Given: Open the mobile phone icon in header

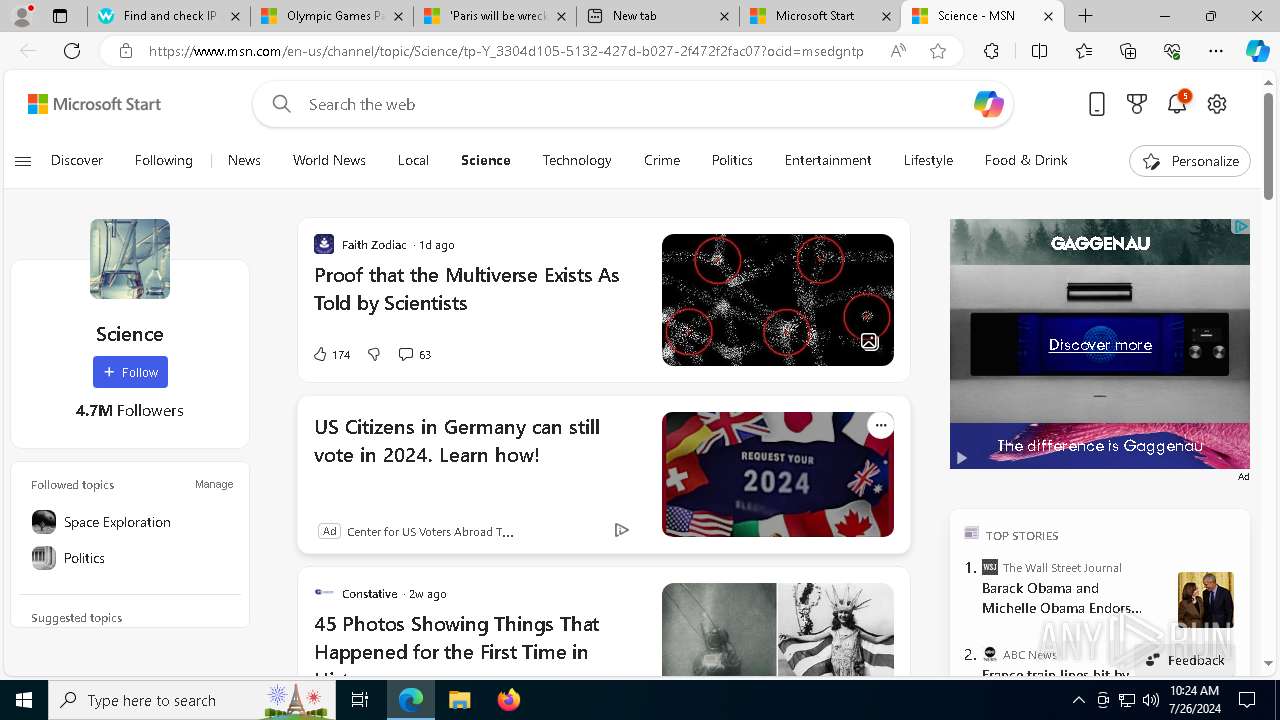Looking at the screenshot, I should (1097, 104).
